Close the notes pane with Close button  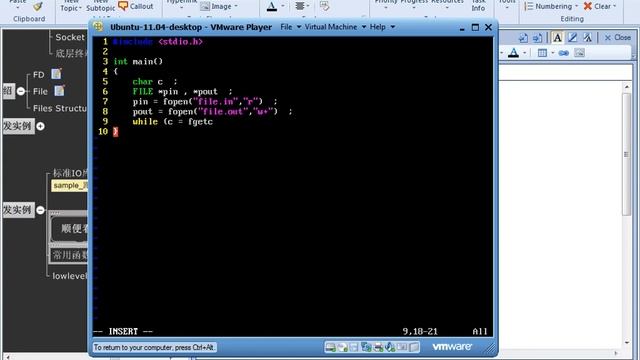click(x=618, y=38)
